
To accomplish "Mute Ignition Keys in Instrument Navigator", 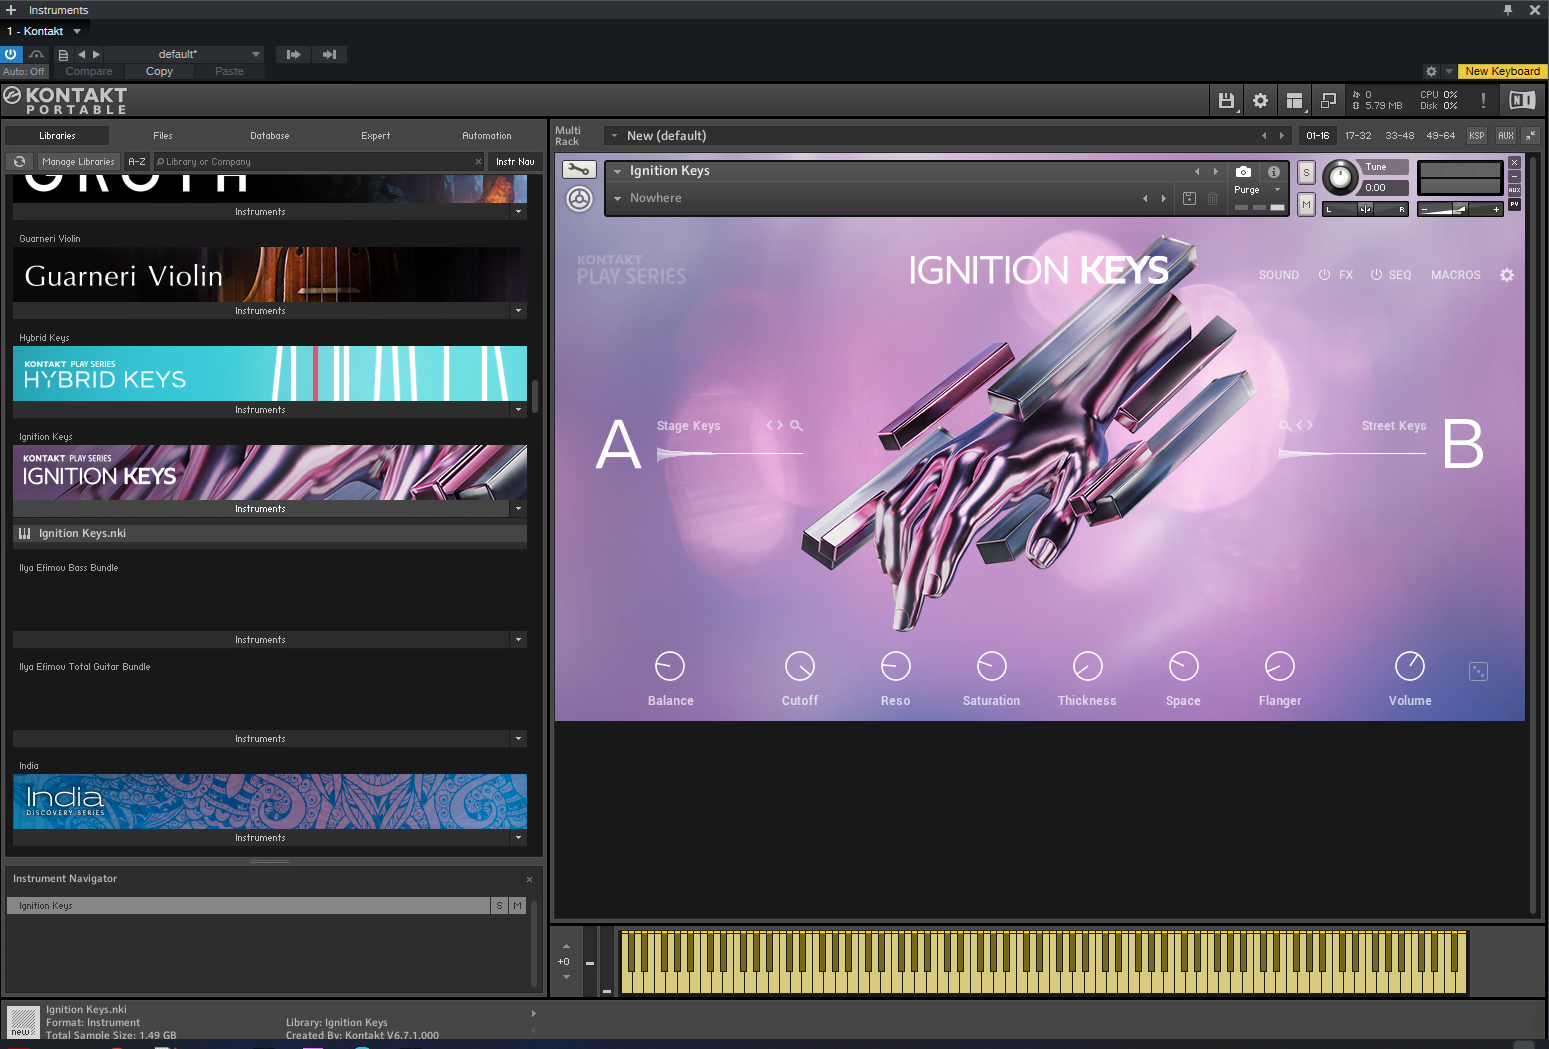I will click(517, 906).
